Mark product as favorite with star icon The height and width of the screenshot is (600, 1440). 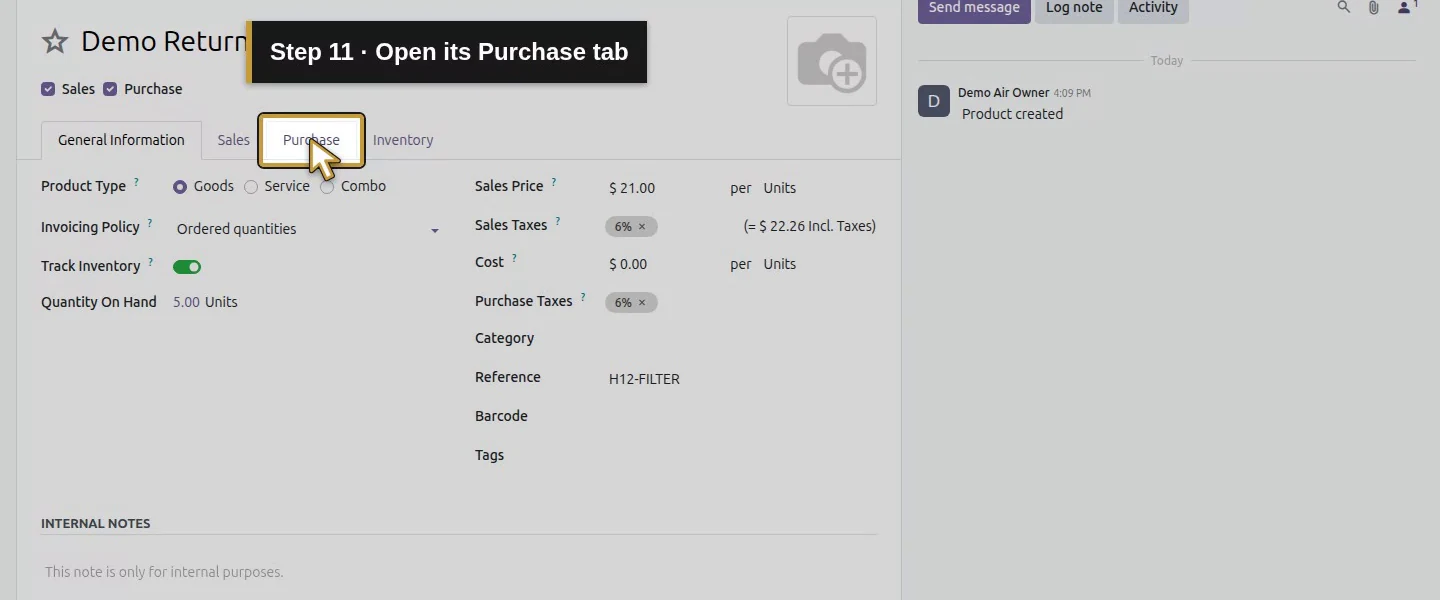point(55,42)
